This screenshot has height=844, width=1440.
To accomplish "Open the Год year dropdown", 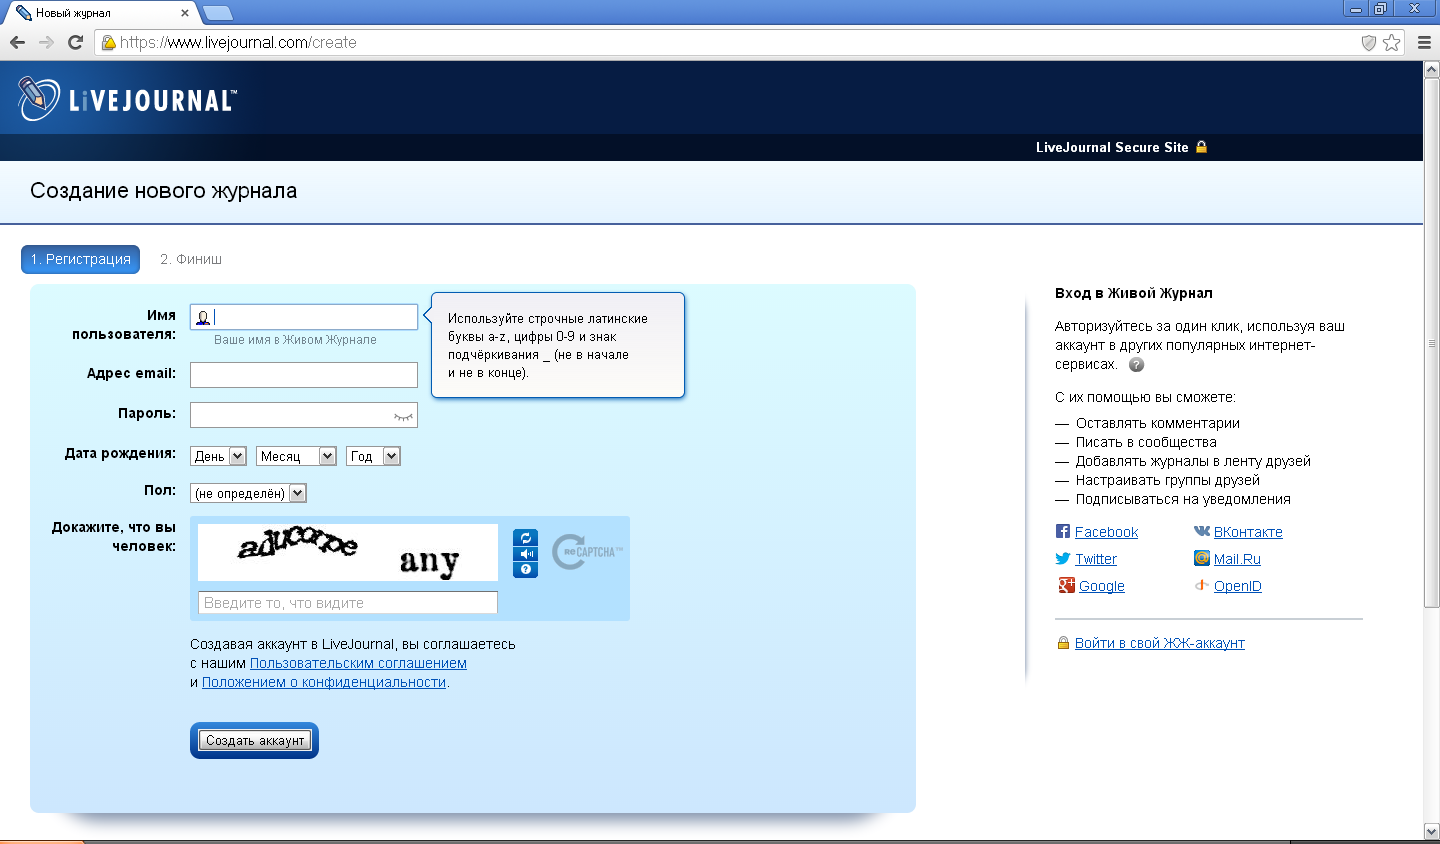I will [x=373, y=456].
